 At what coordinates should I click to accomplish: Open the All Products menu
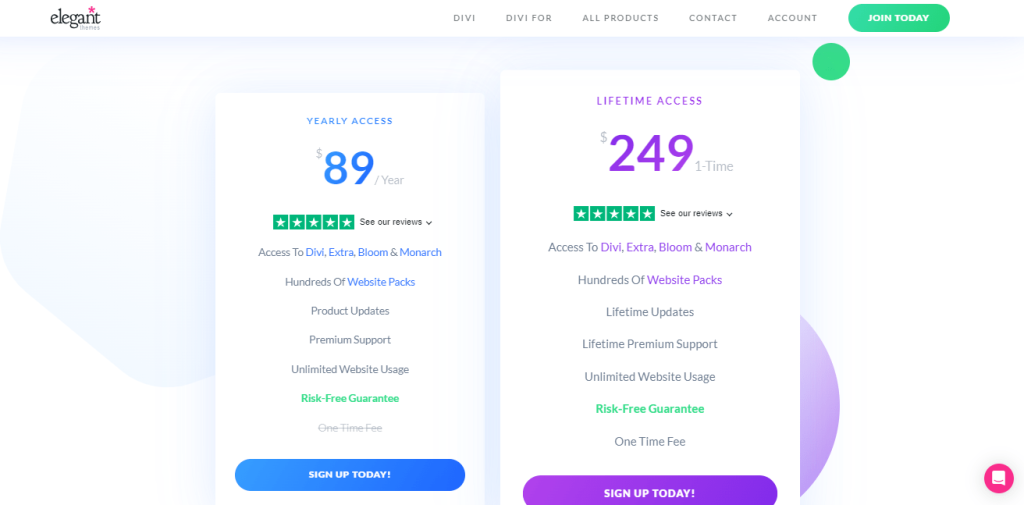tap(620, 18)
